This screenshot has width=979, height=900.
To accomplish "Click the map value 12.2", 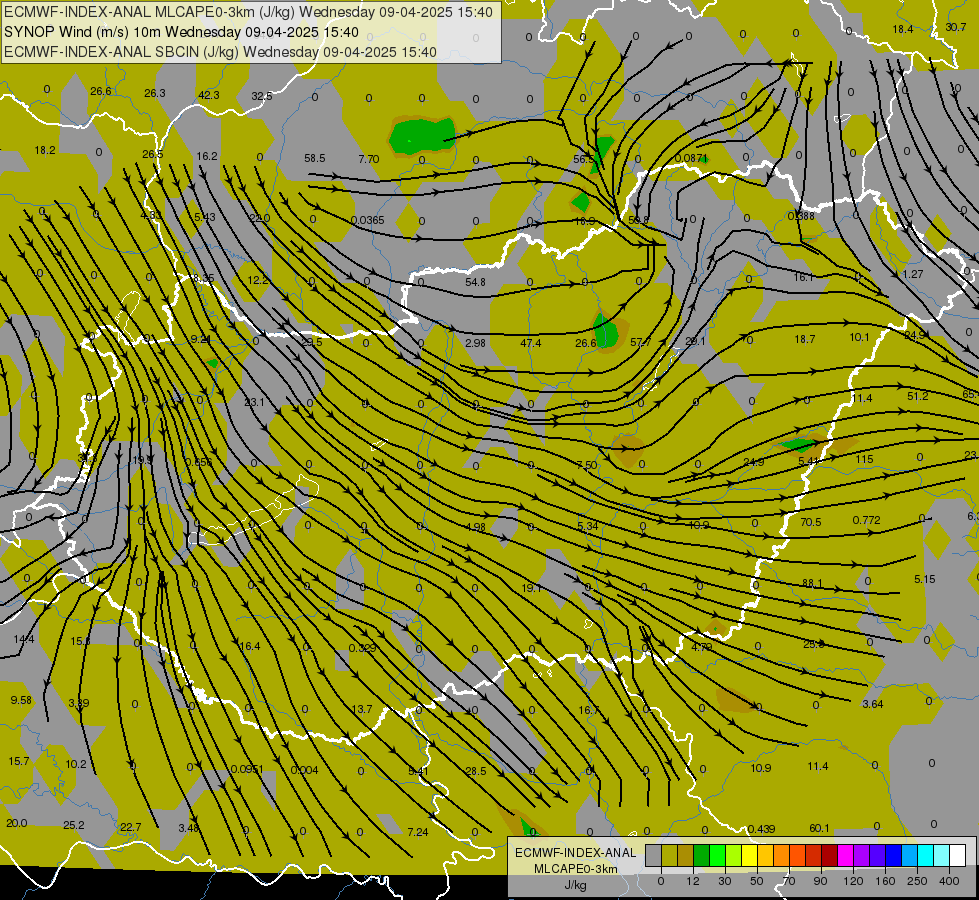I will [x=258, y=280].
